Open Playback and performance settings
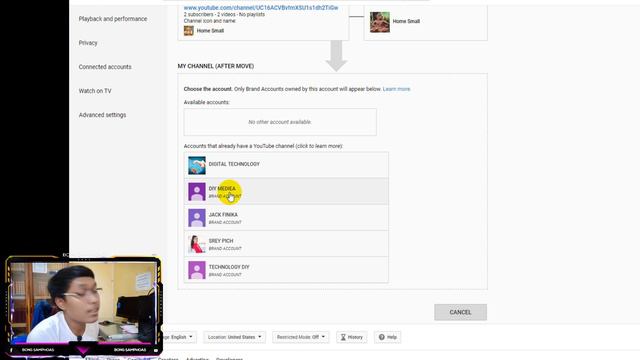 113,19
